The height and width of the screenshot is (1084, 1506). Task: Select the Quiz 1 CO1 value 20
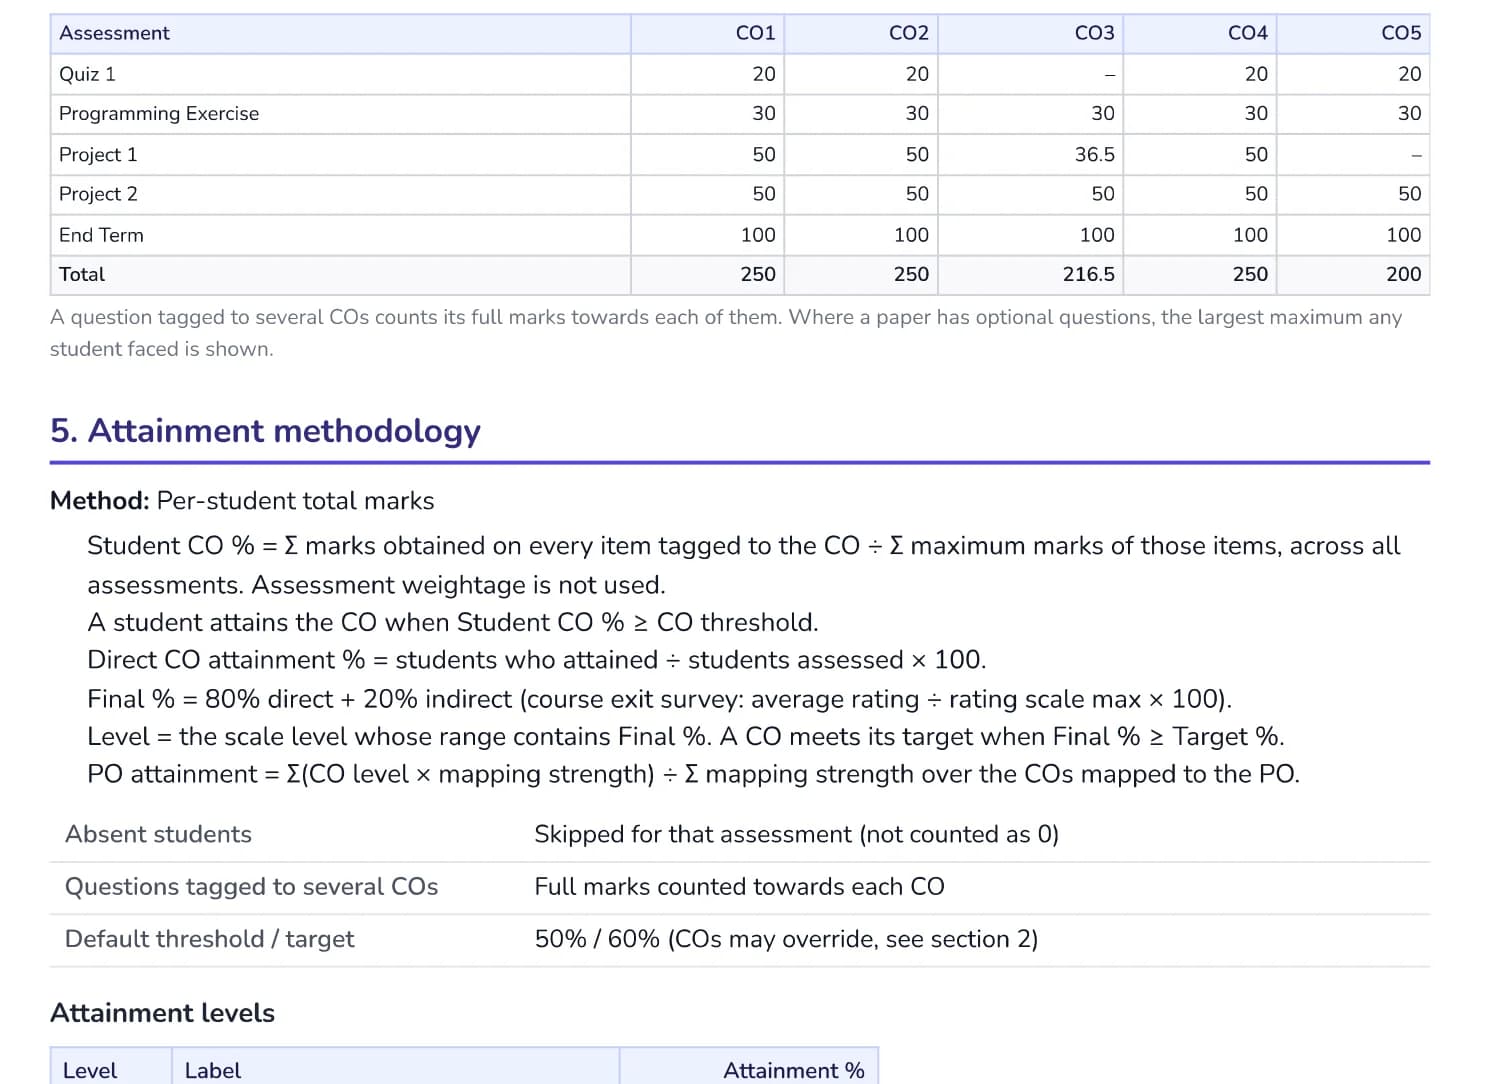point(764,74)
